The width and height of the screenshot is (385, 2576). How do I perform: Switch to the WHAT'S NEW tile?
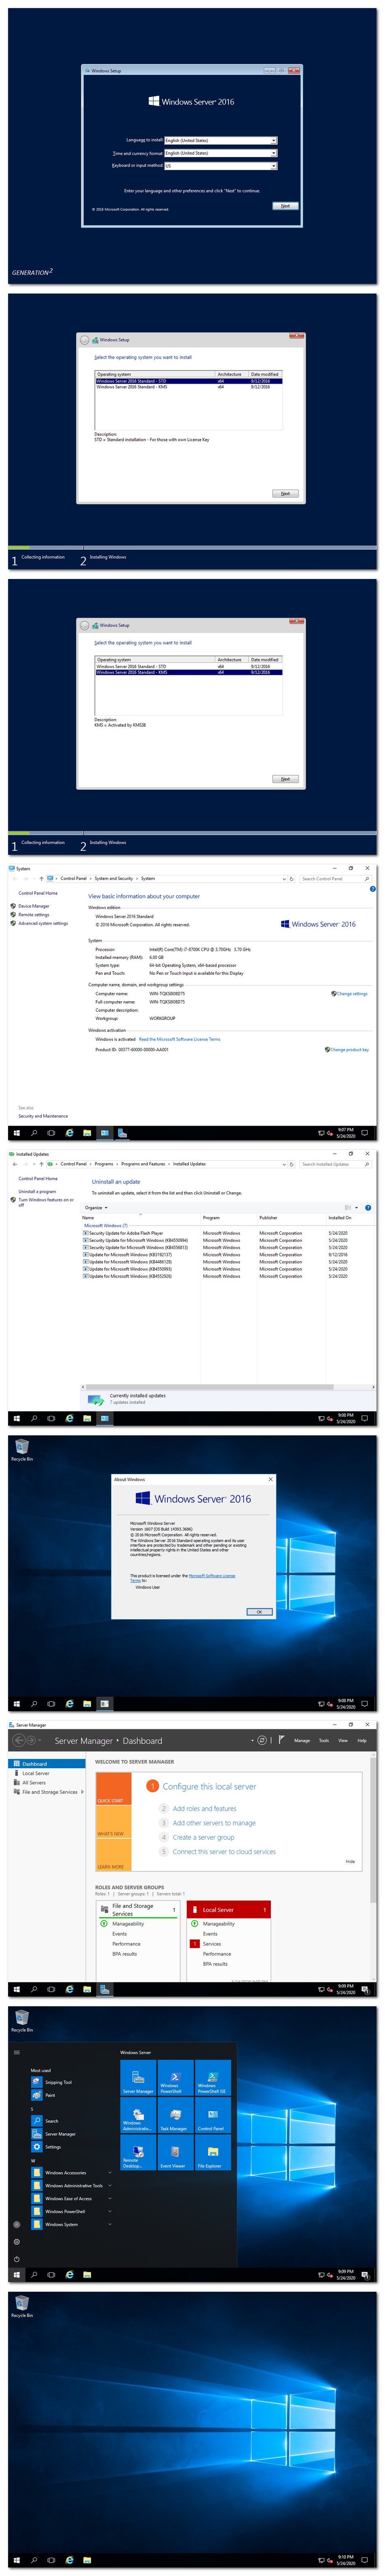click(113, 1823)
